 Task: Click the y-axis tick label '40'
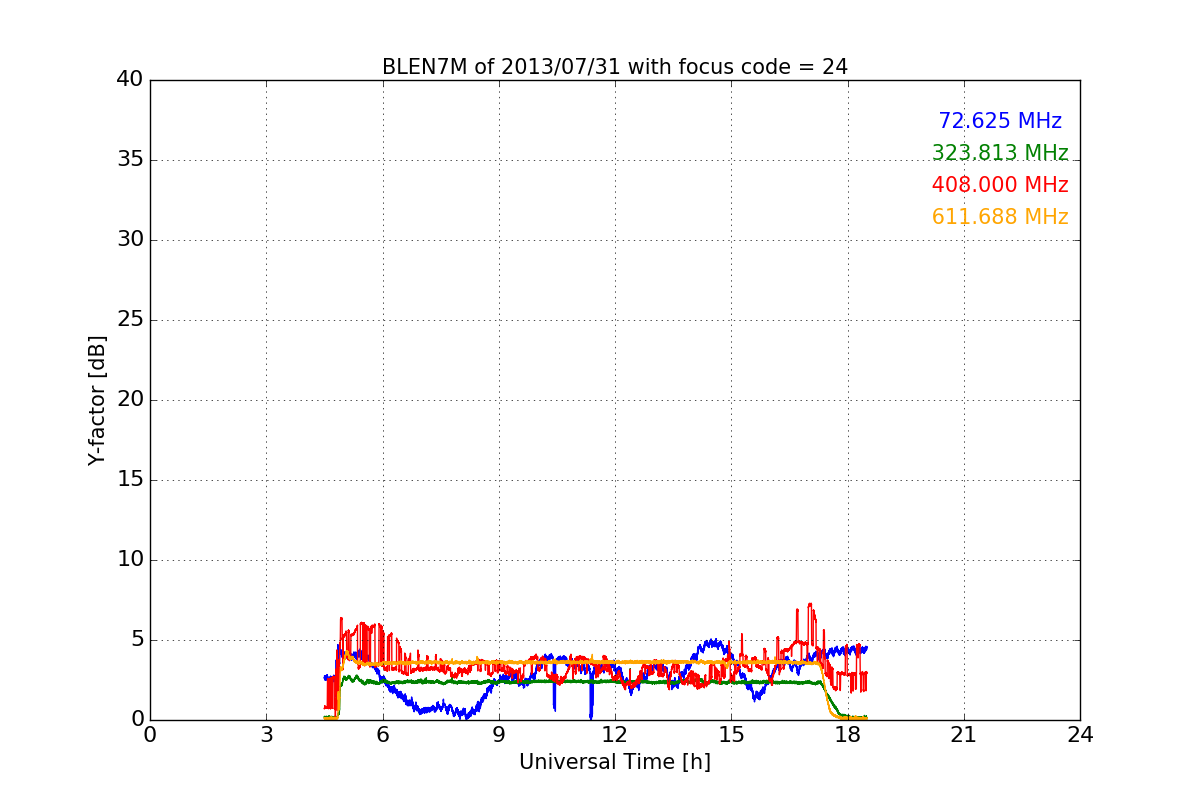click(130, 80)
